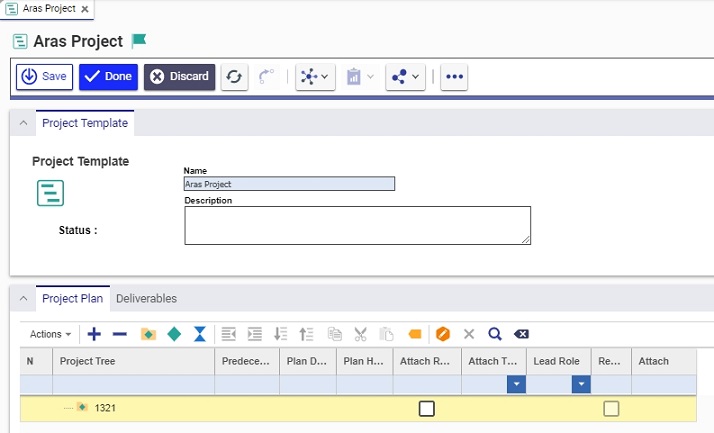Click the Done button

coord(108,76)
